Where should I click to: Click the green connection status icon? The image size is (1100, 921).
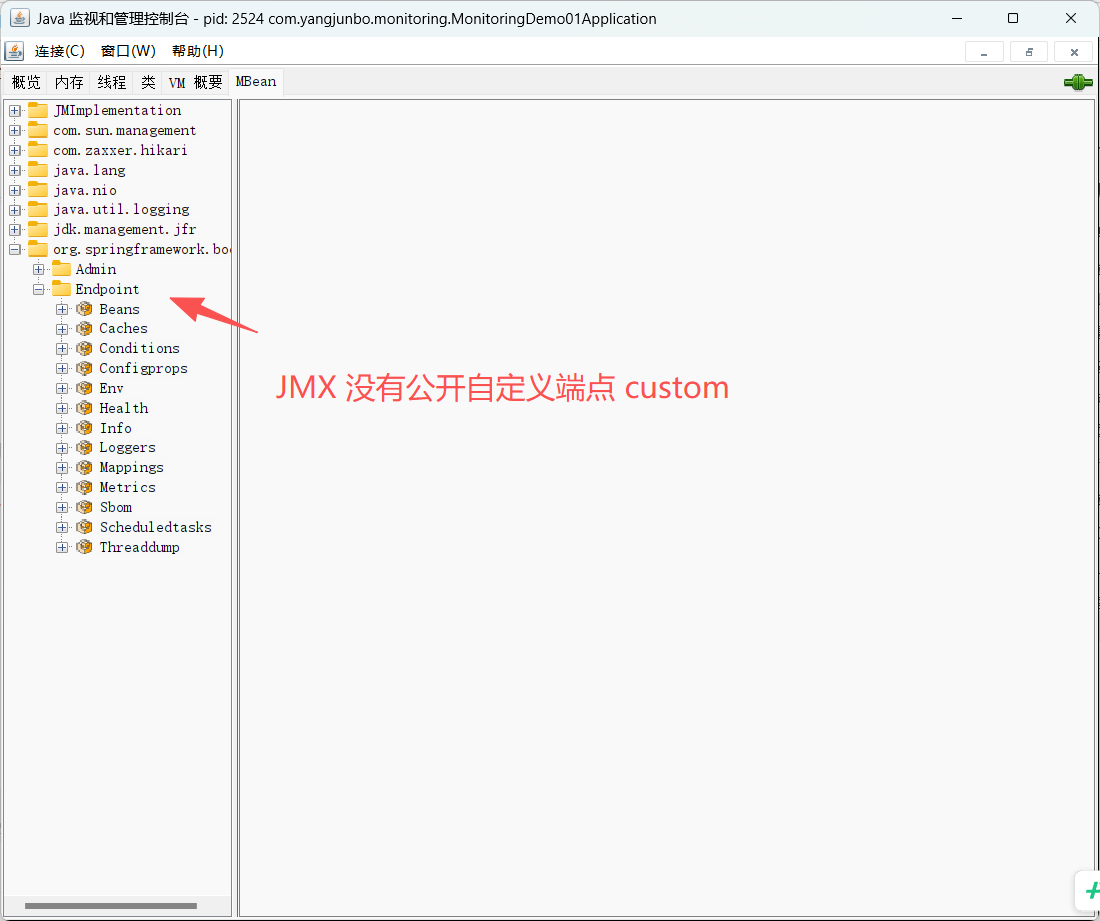pyautogui.click(x=1078, y=82)
